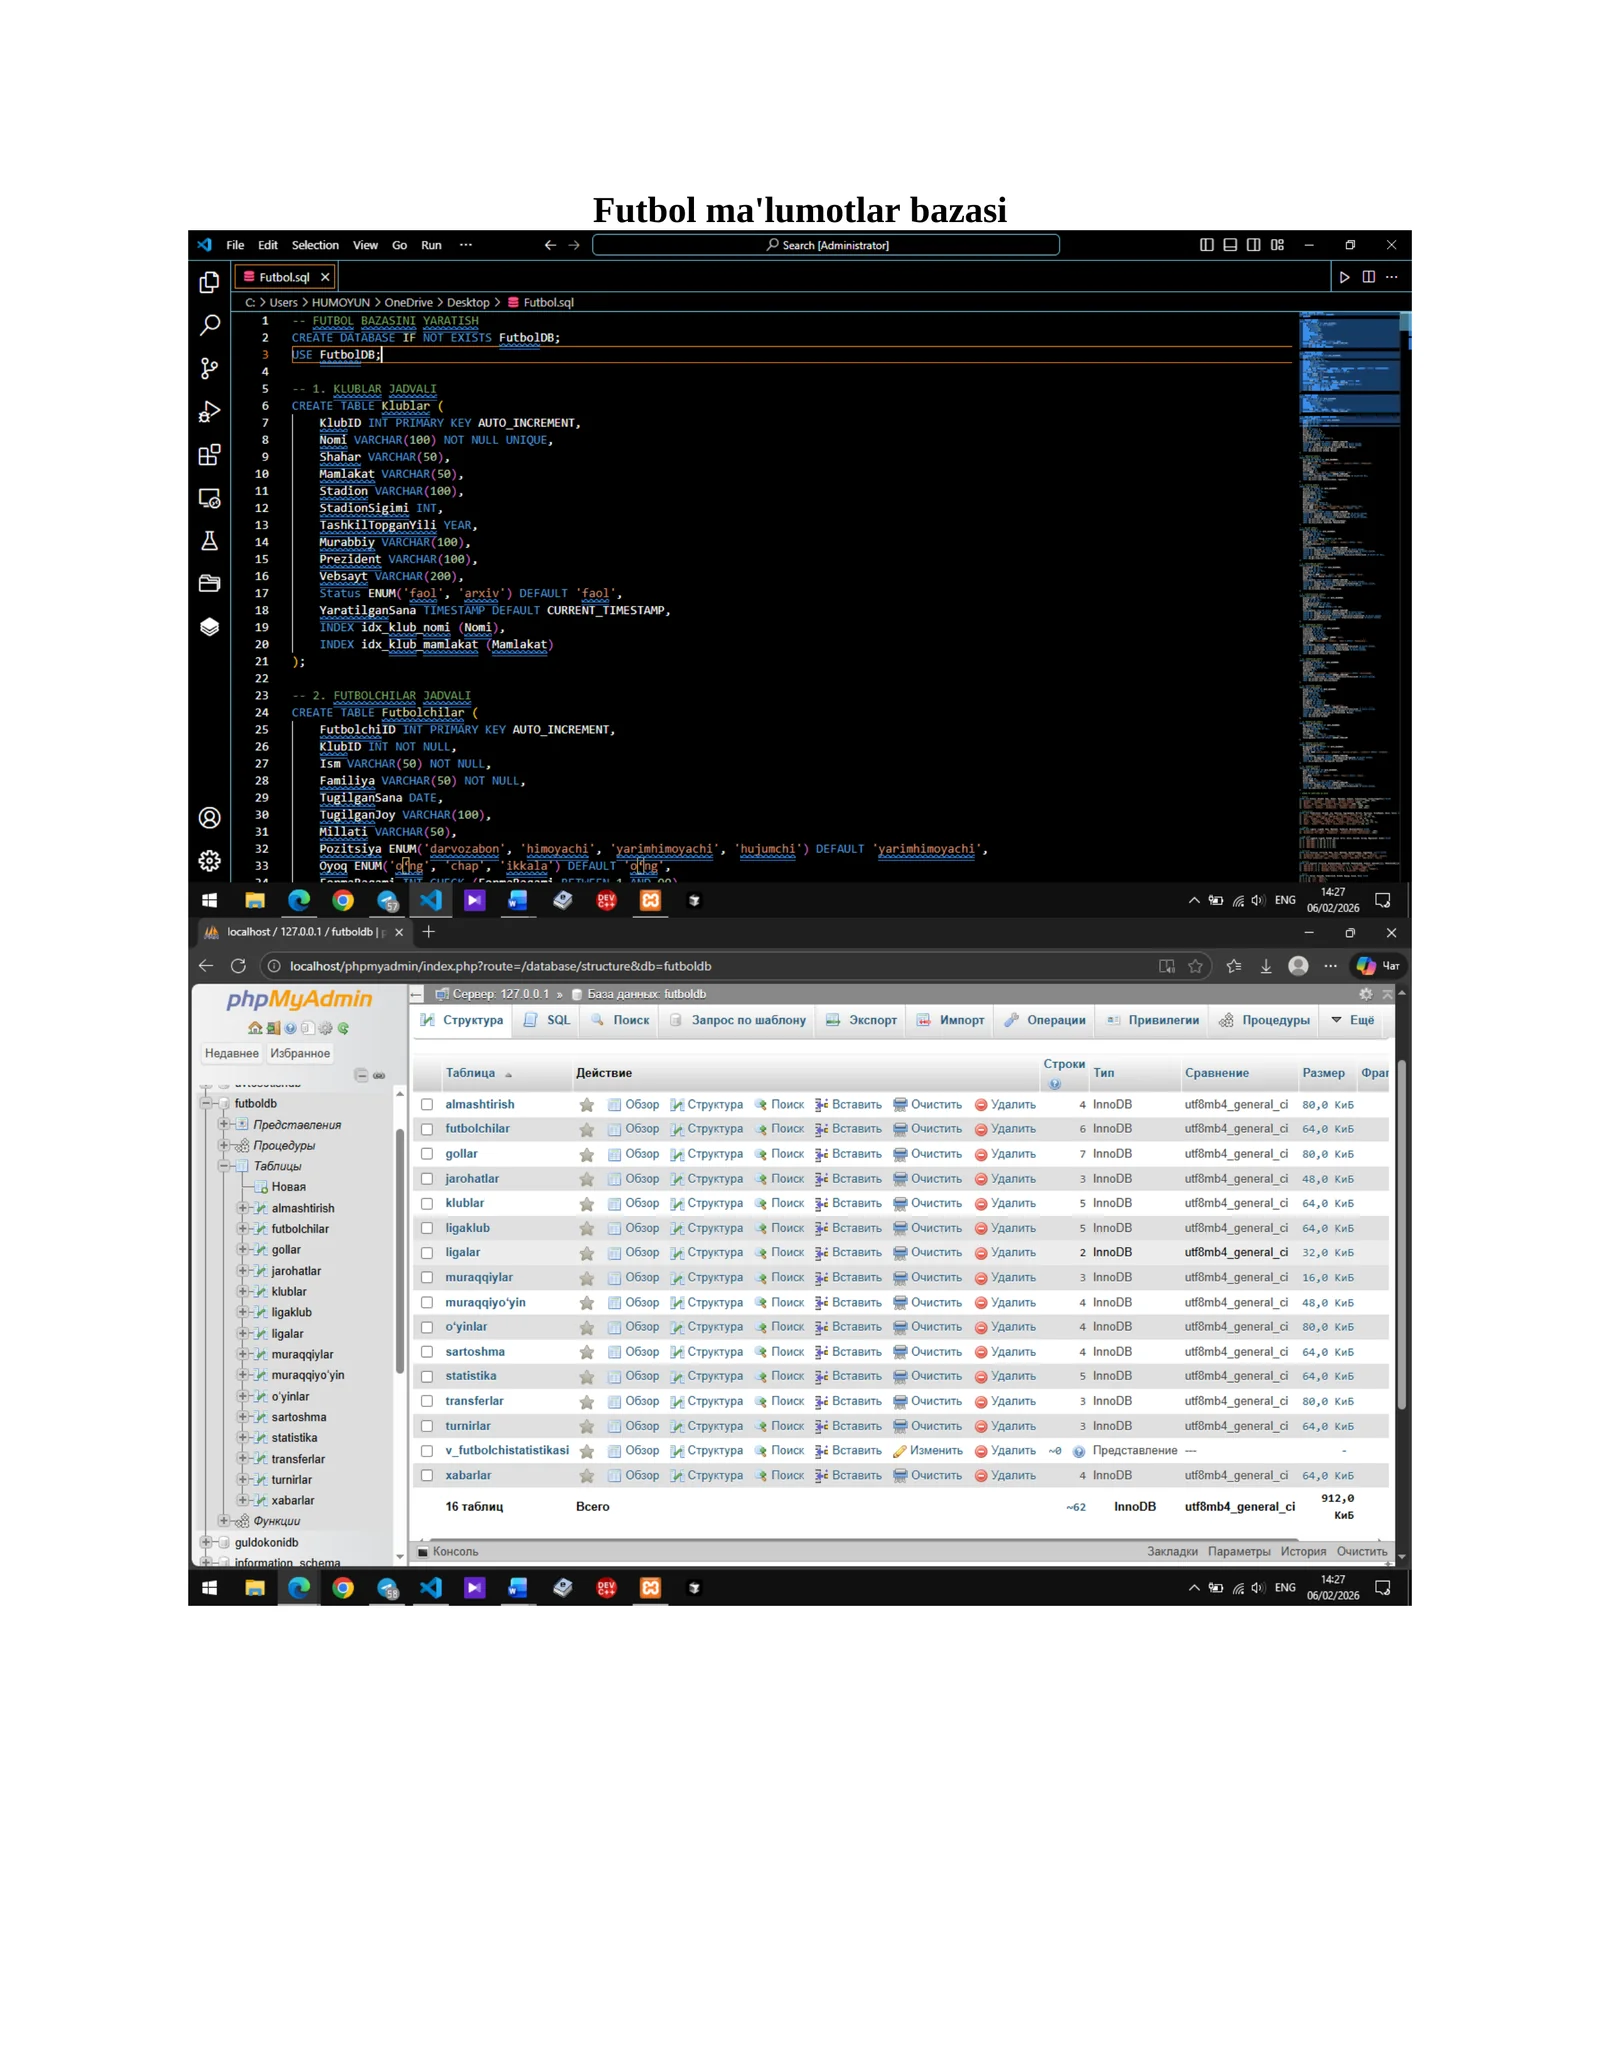Click Структура for klublar row
The width and height of the screenshot is (1600, 2070).
coord(707,1204)
